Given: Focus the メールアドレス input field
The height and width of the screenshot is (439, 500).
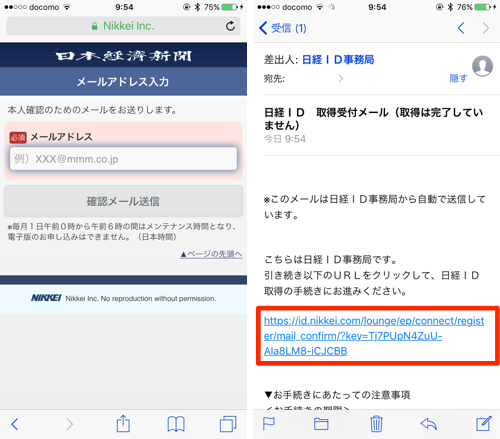Looking at the screenshot, I should coord(123,159).
